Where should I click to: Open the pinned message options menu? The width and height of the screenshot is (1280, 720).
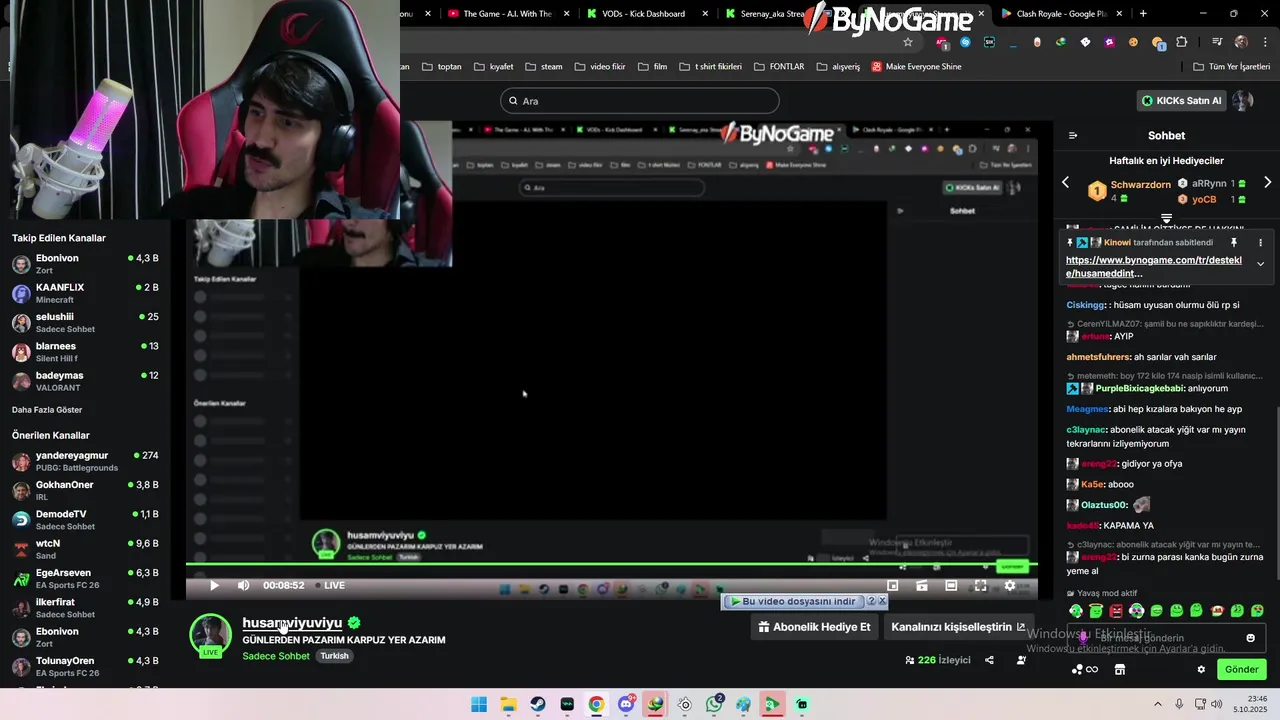click(1260, 243)
